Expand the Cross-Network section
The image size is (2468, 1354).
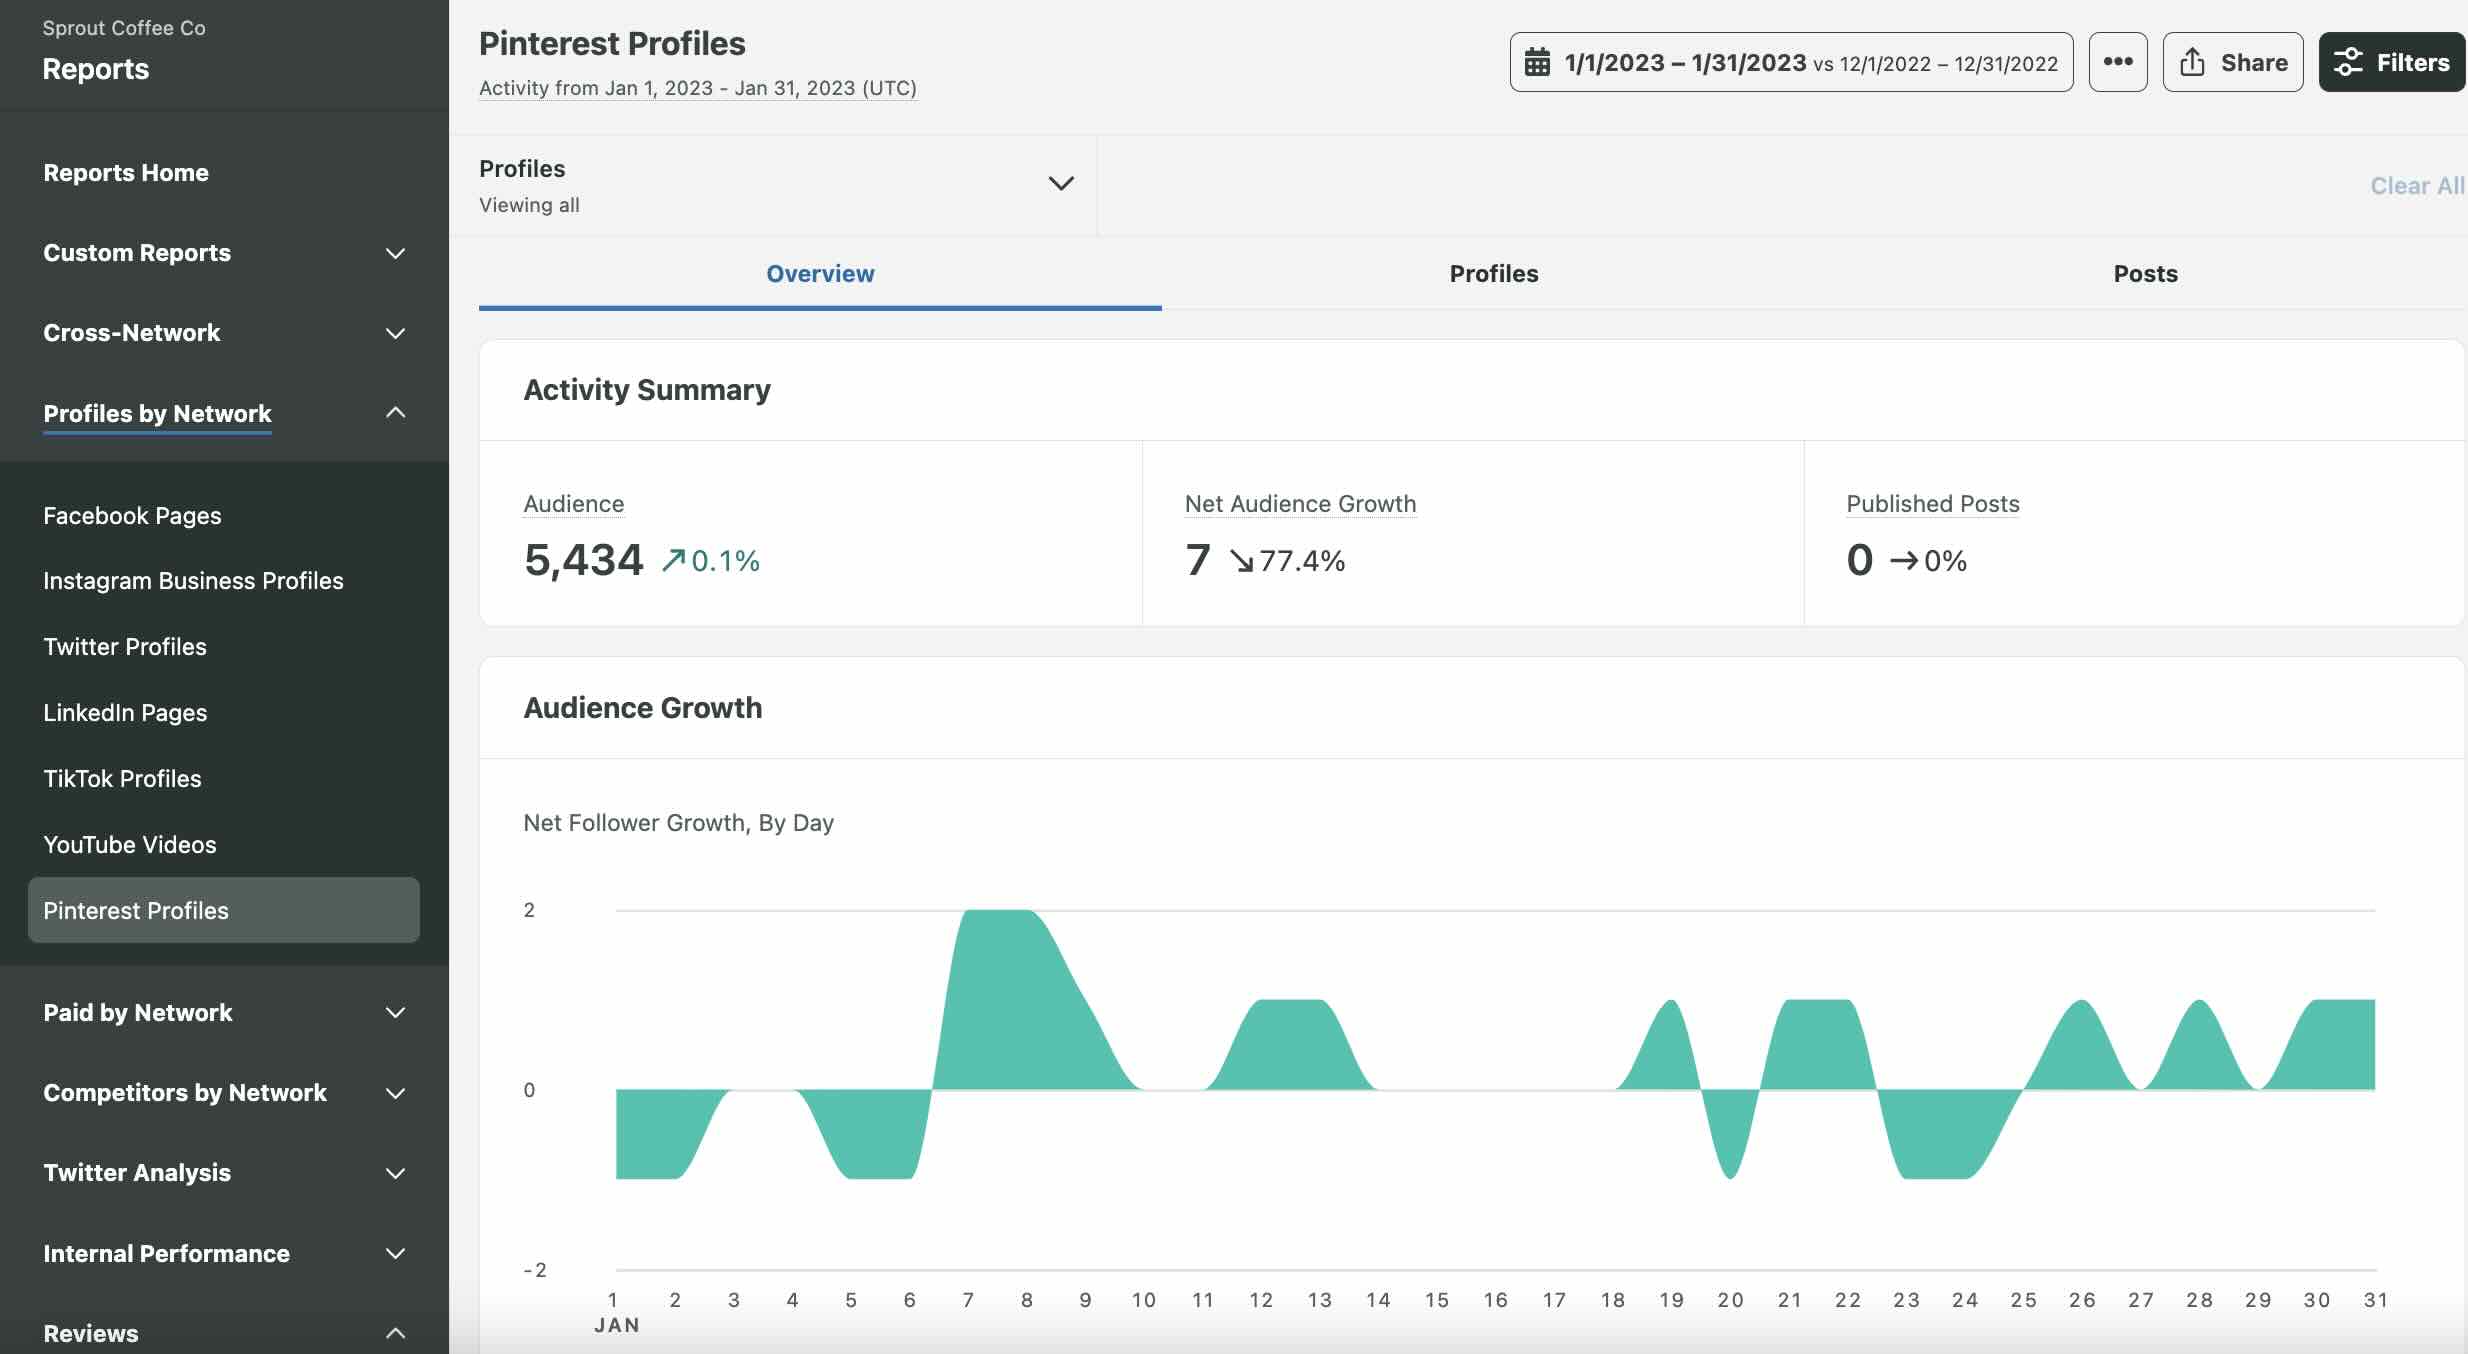click(394, 333)
